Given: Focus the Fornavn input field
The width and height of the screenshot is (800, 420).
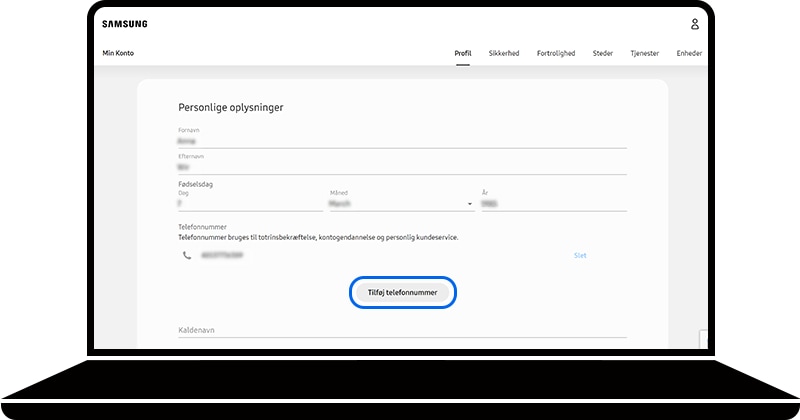Looking at the screenshot, I should [402, 141].
